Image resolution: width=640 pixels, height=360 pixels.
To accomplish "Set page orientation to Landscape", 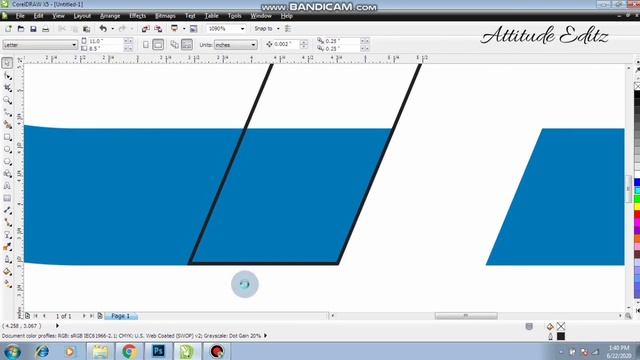I will pos(158,44).
